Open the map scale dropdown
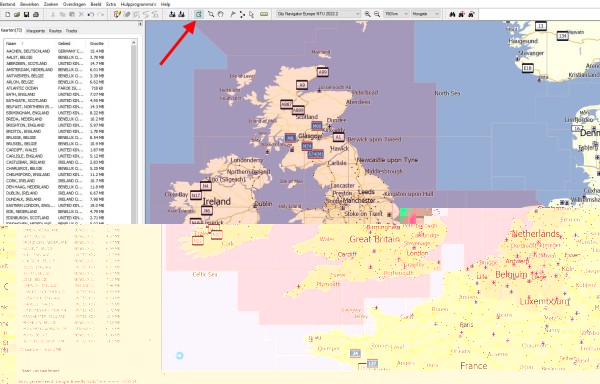Screen dimensions: 600x384 click(396, 14)
